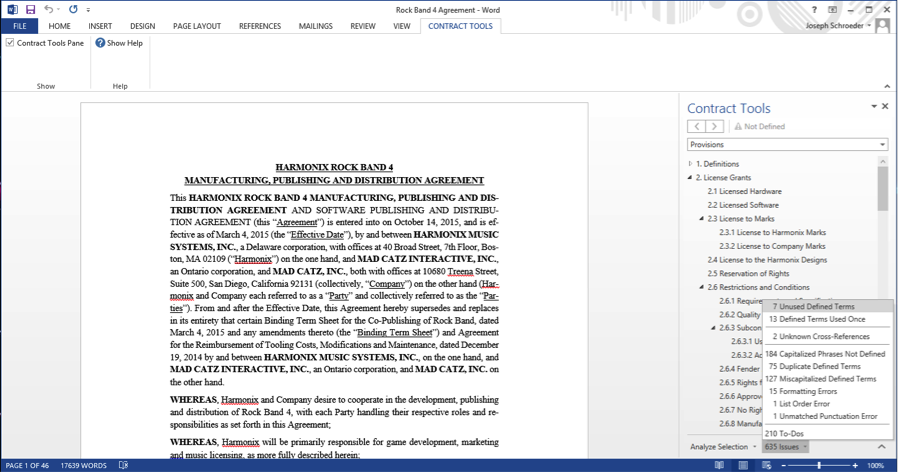Collapse 2.6 Restrictions and Conditions node
Image resolution: width=898 pixels, height=472 pixels.
[702, 287]
